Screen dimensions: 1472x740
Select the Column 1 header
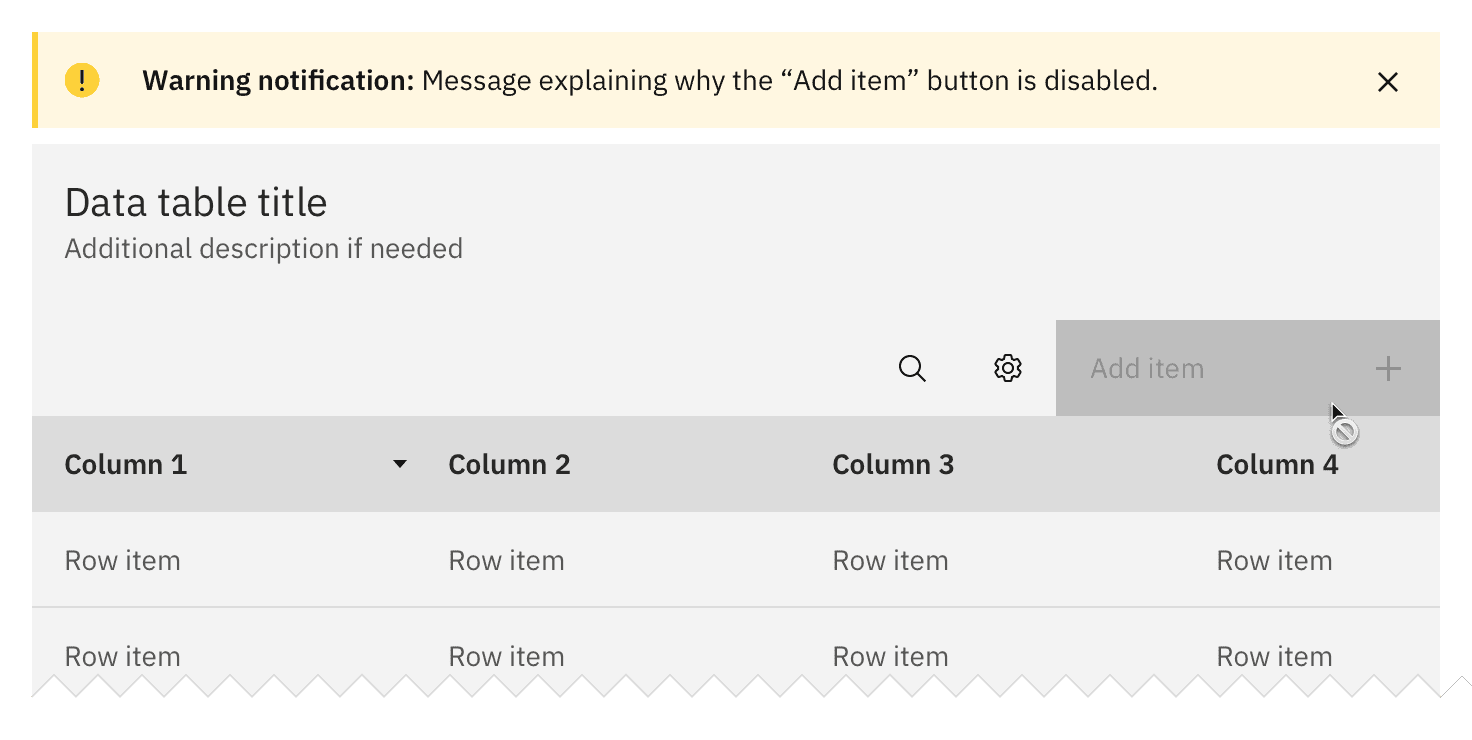(x=126, y=464)
